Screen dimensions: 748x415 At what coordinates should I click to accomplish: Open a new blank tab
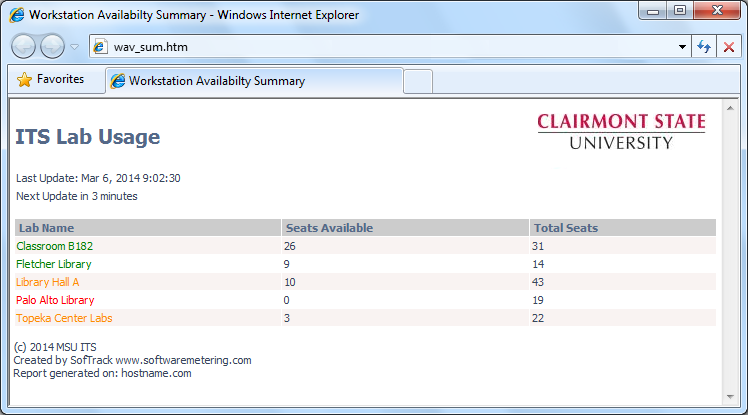click(418, 81)
